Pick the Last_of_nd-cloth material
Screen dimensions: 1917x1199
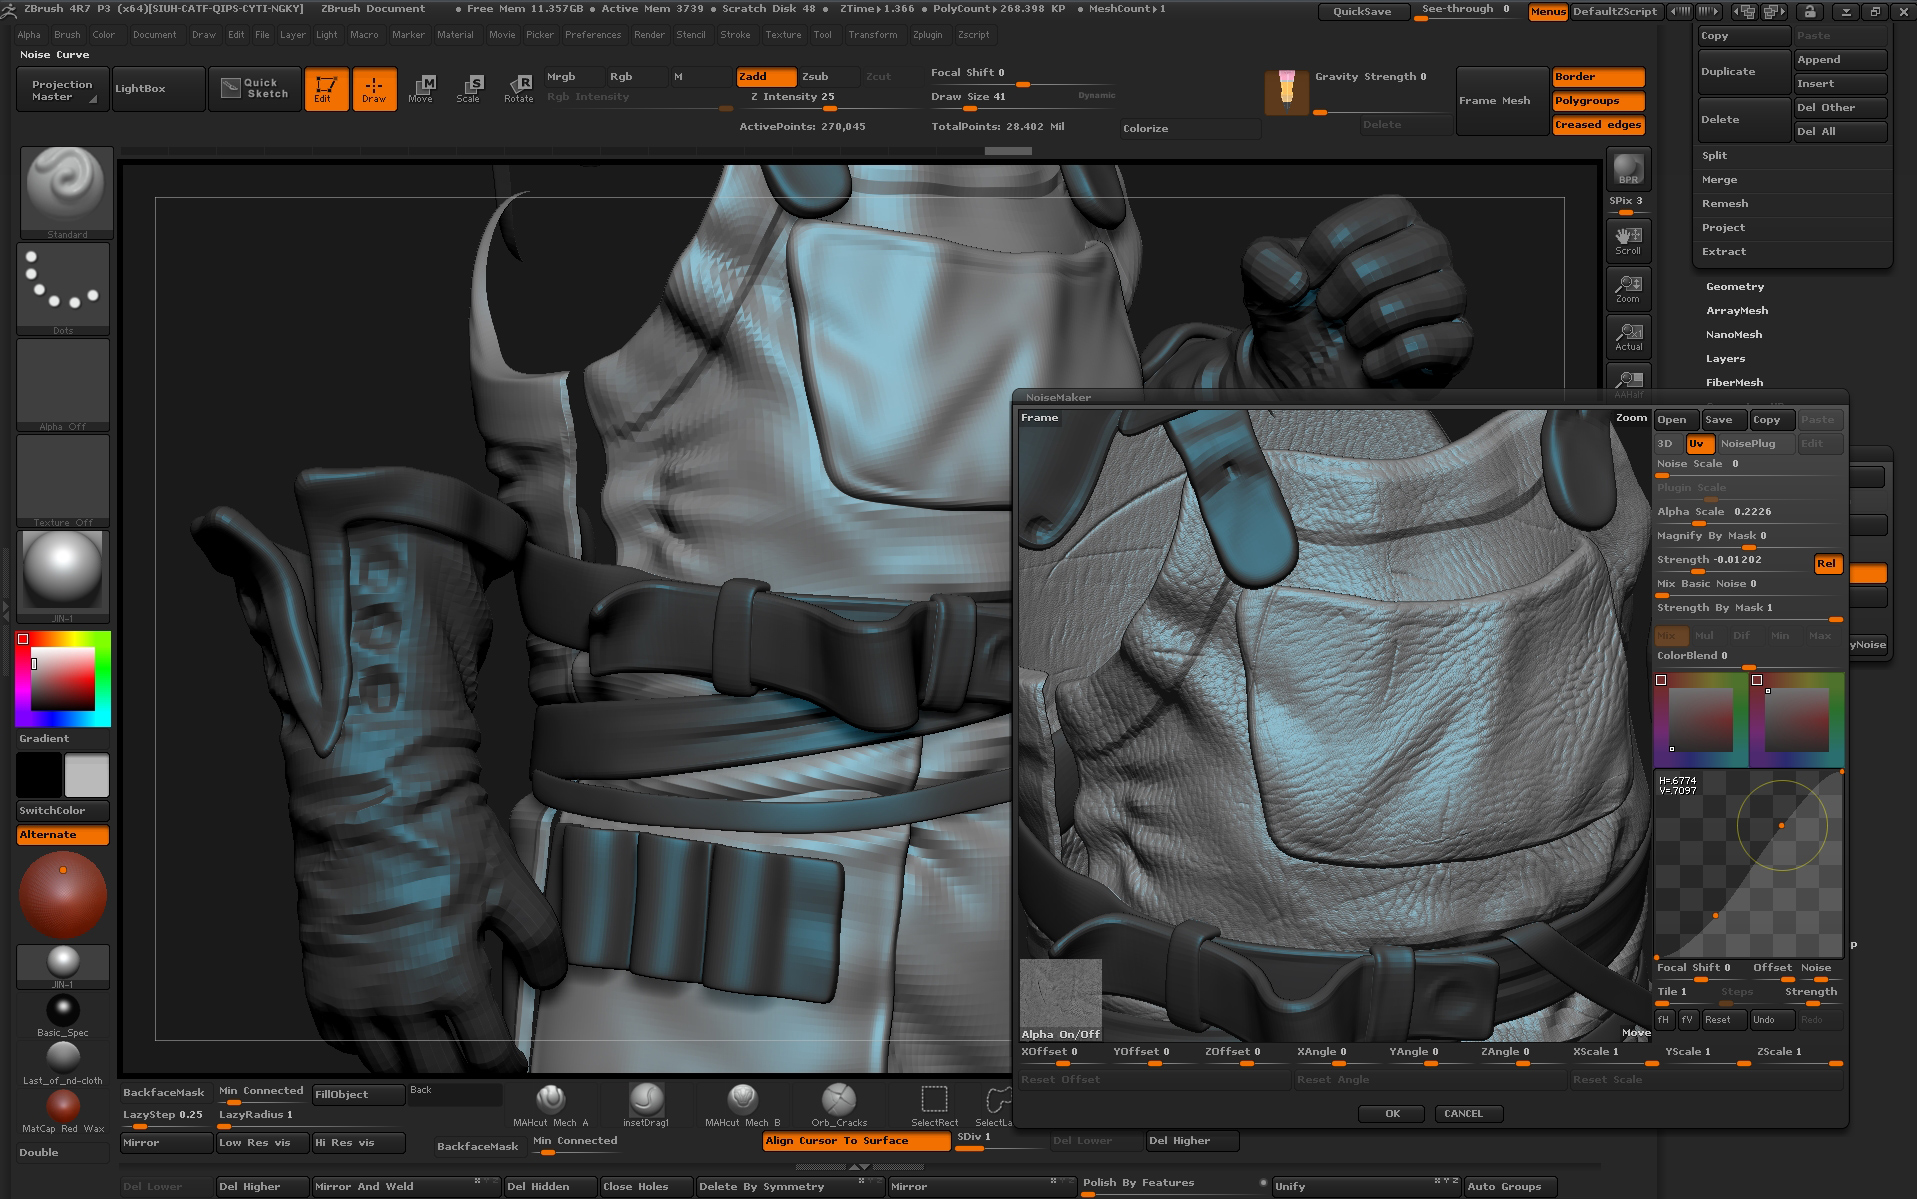[62, 1062]
